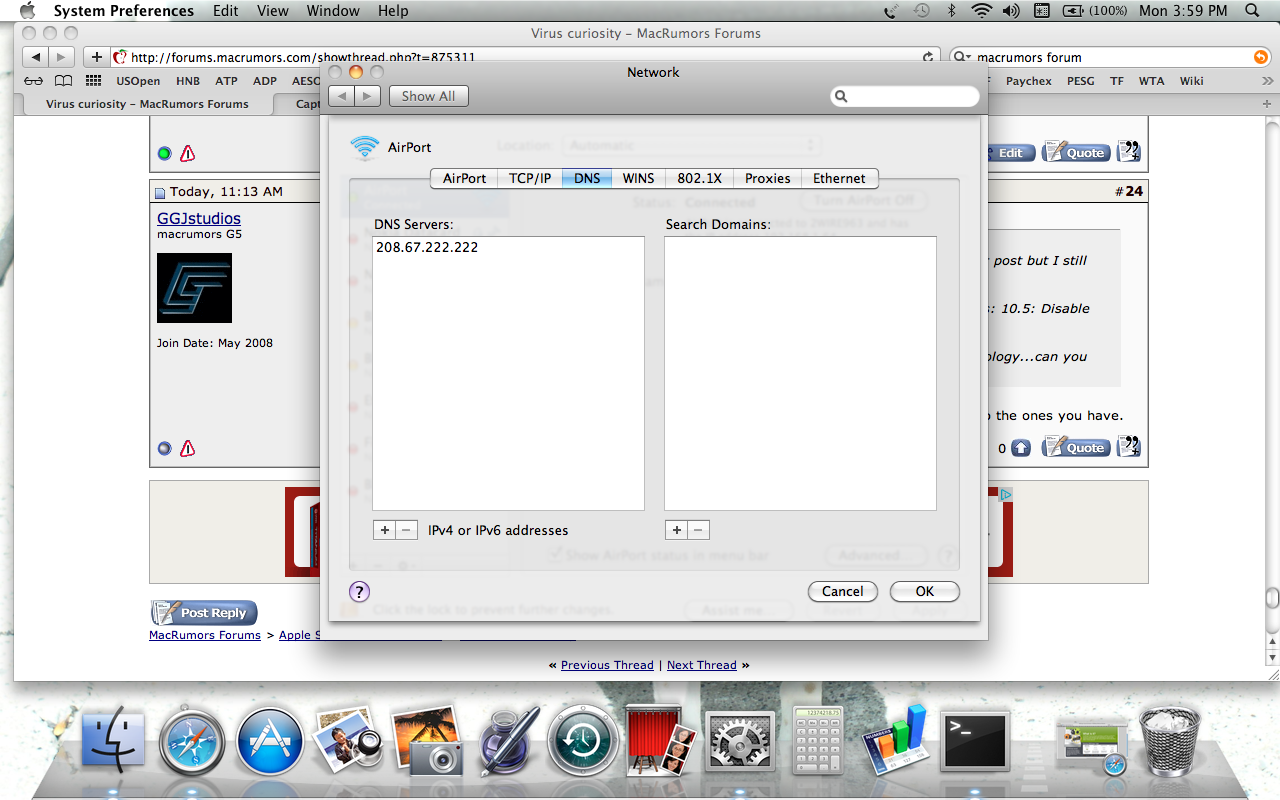Image resolution: width=1280 pixels, height=800 pixels.
Task: Switch to the TCP/IP tab
Action: pos(530,178)
